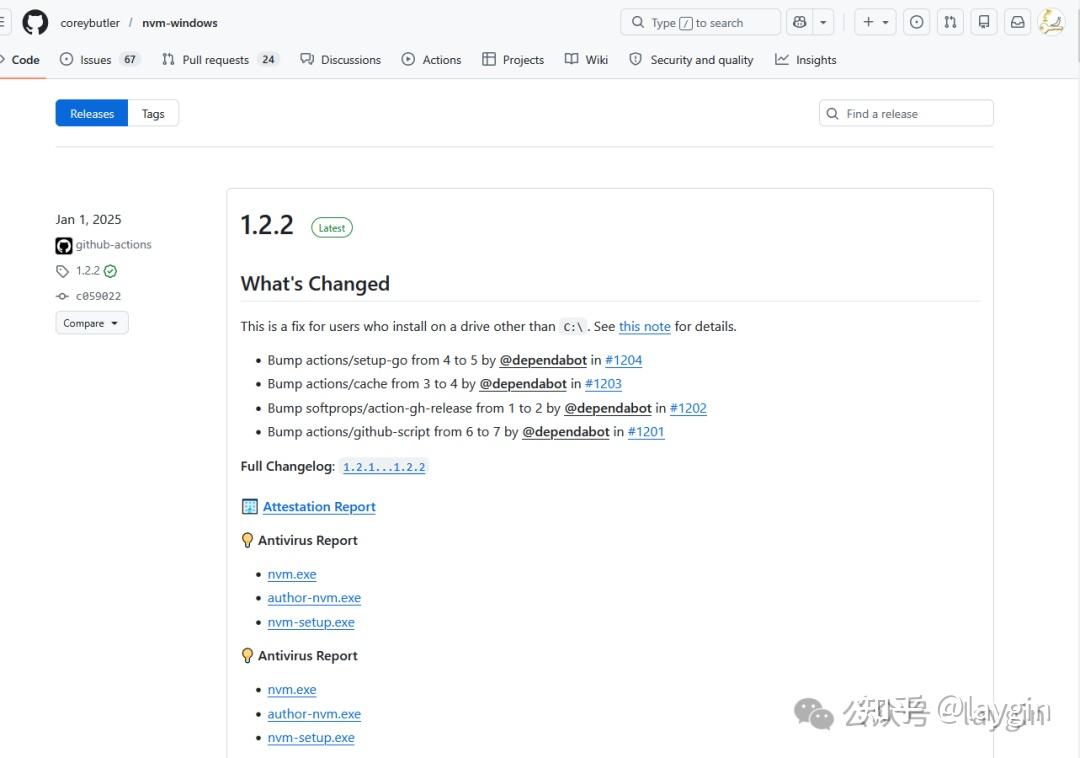Switch to the Projects tab
Viewport: 1080px width, 758px height.
513,60
